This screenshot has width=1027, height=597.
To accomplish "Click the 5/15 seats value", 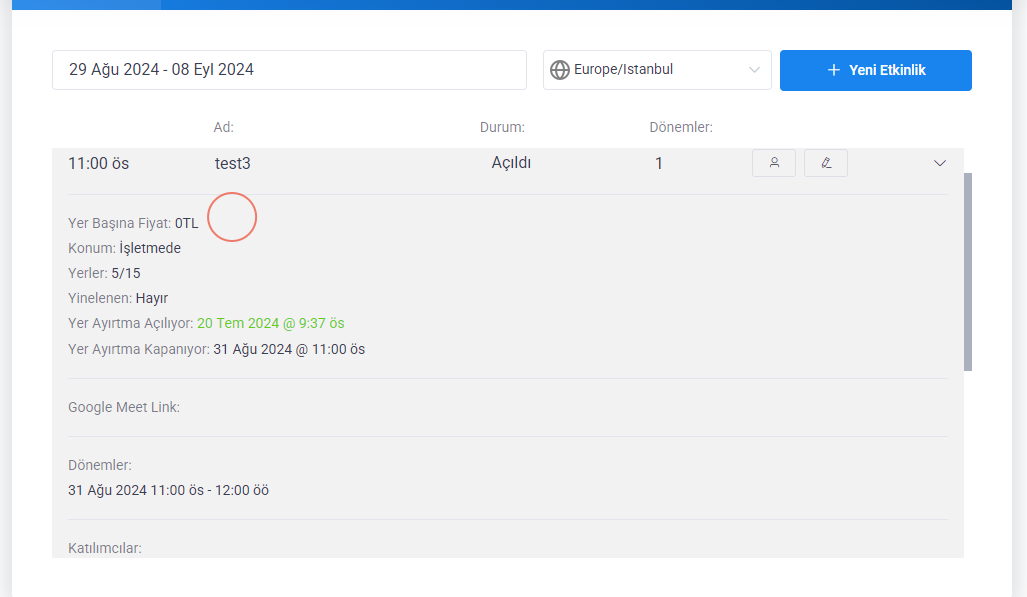I will tap(126, 273).
